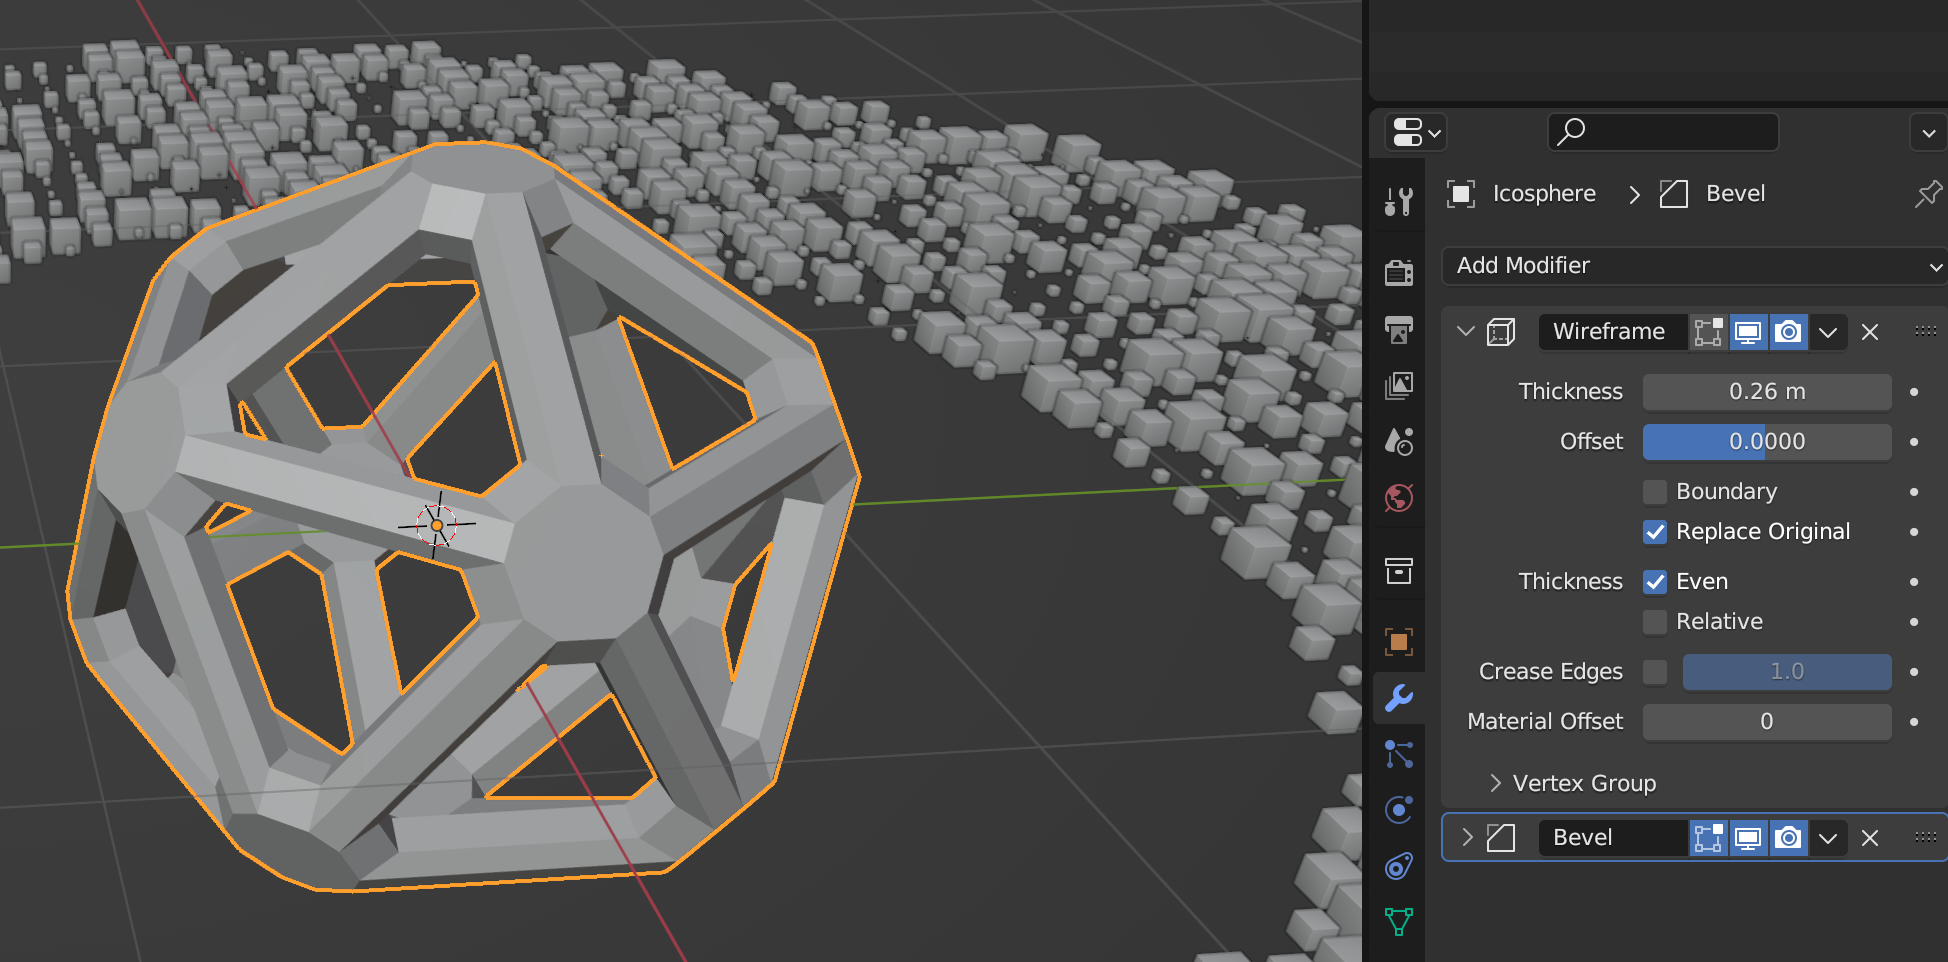Screen dimensions: 1948x962
Task: Click the Icosphere breadcrumb label
Action: pyautogui.click(x=1544, y=194)
